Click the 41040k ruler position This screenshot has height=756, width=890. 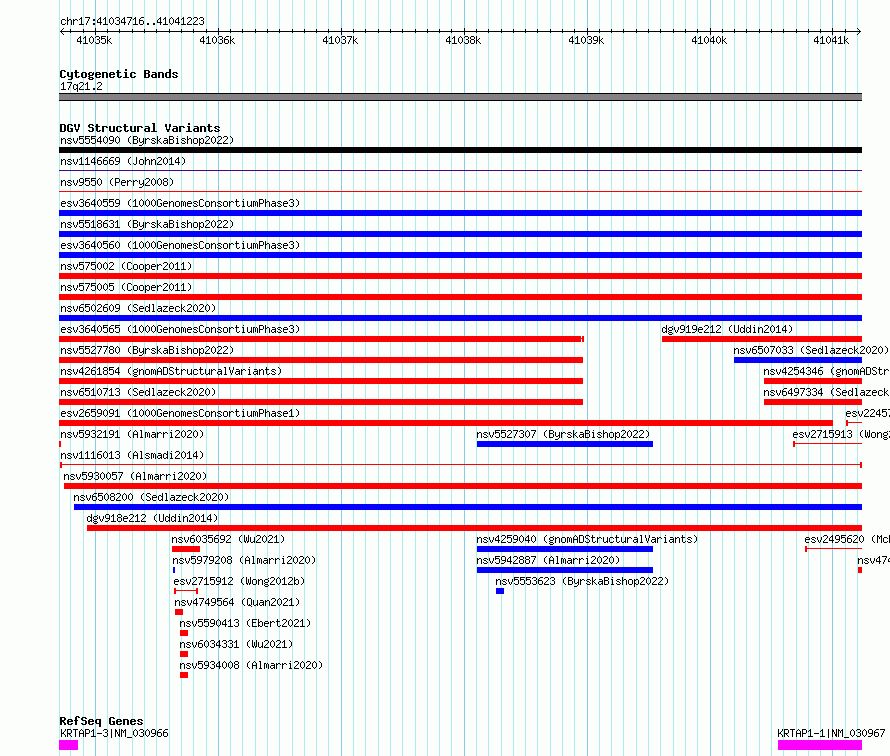tap(709, 40)
